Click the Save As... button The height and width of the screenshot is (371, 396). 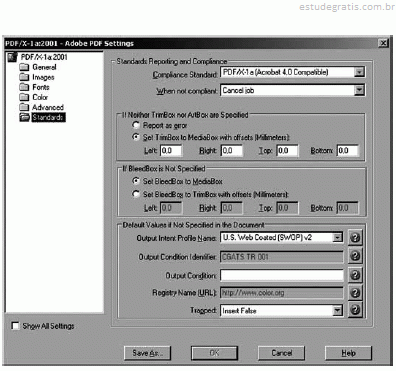147,353
